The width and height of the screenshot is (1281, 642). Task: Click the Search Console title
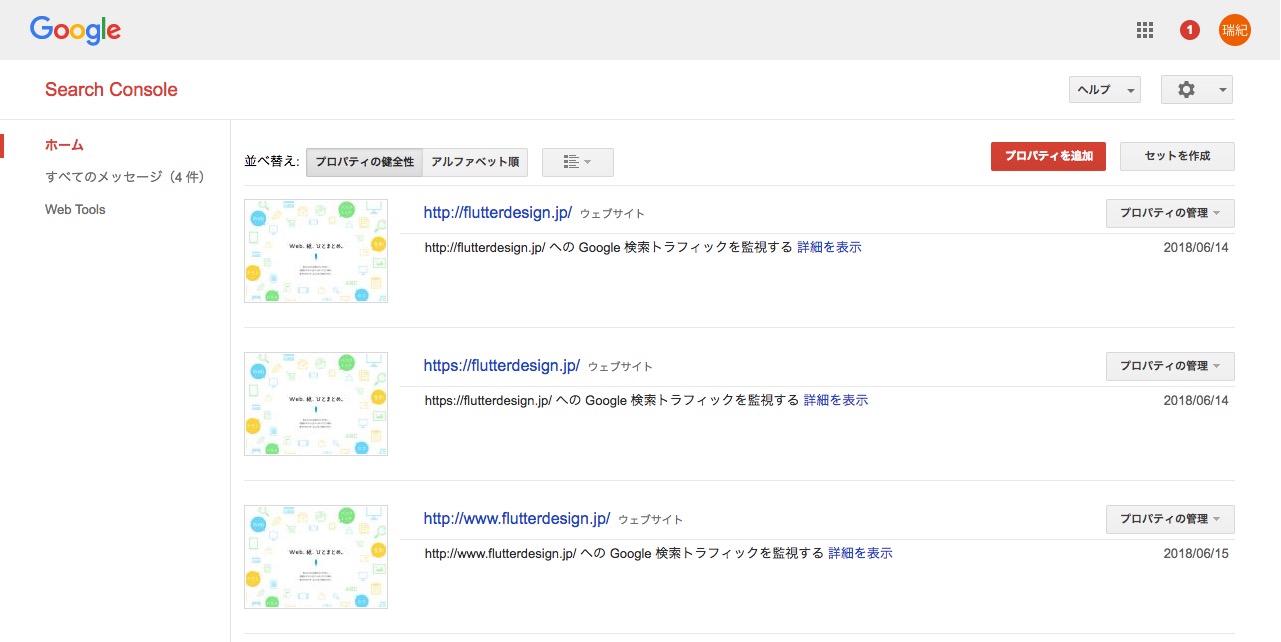pos(111,90)
